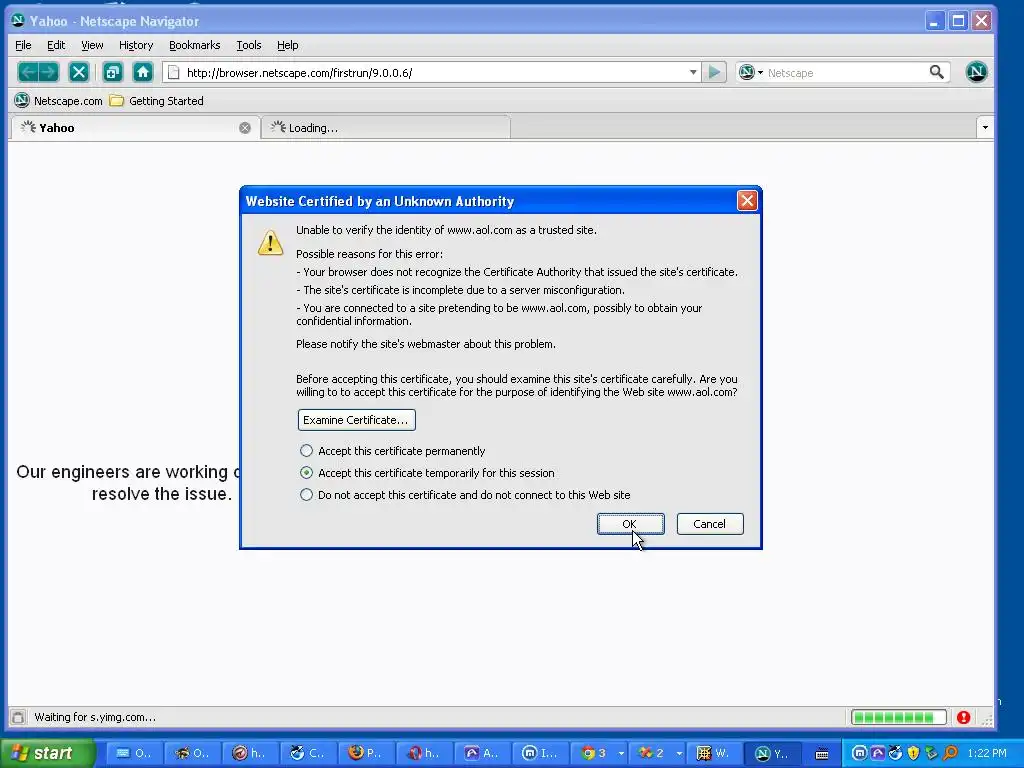Screen dimensions: 1024x768
Task: Open the Avant taskbar item labeled A..
Action: point(481,753)
